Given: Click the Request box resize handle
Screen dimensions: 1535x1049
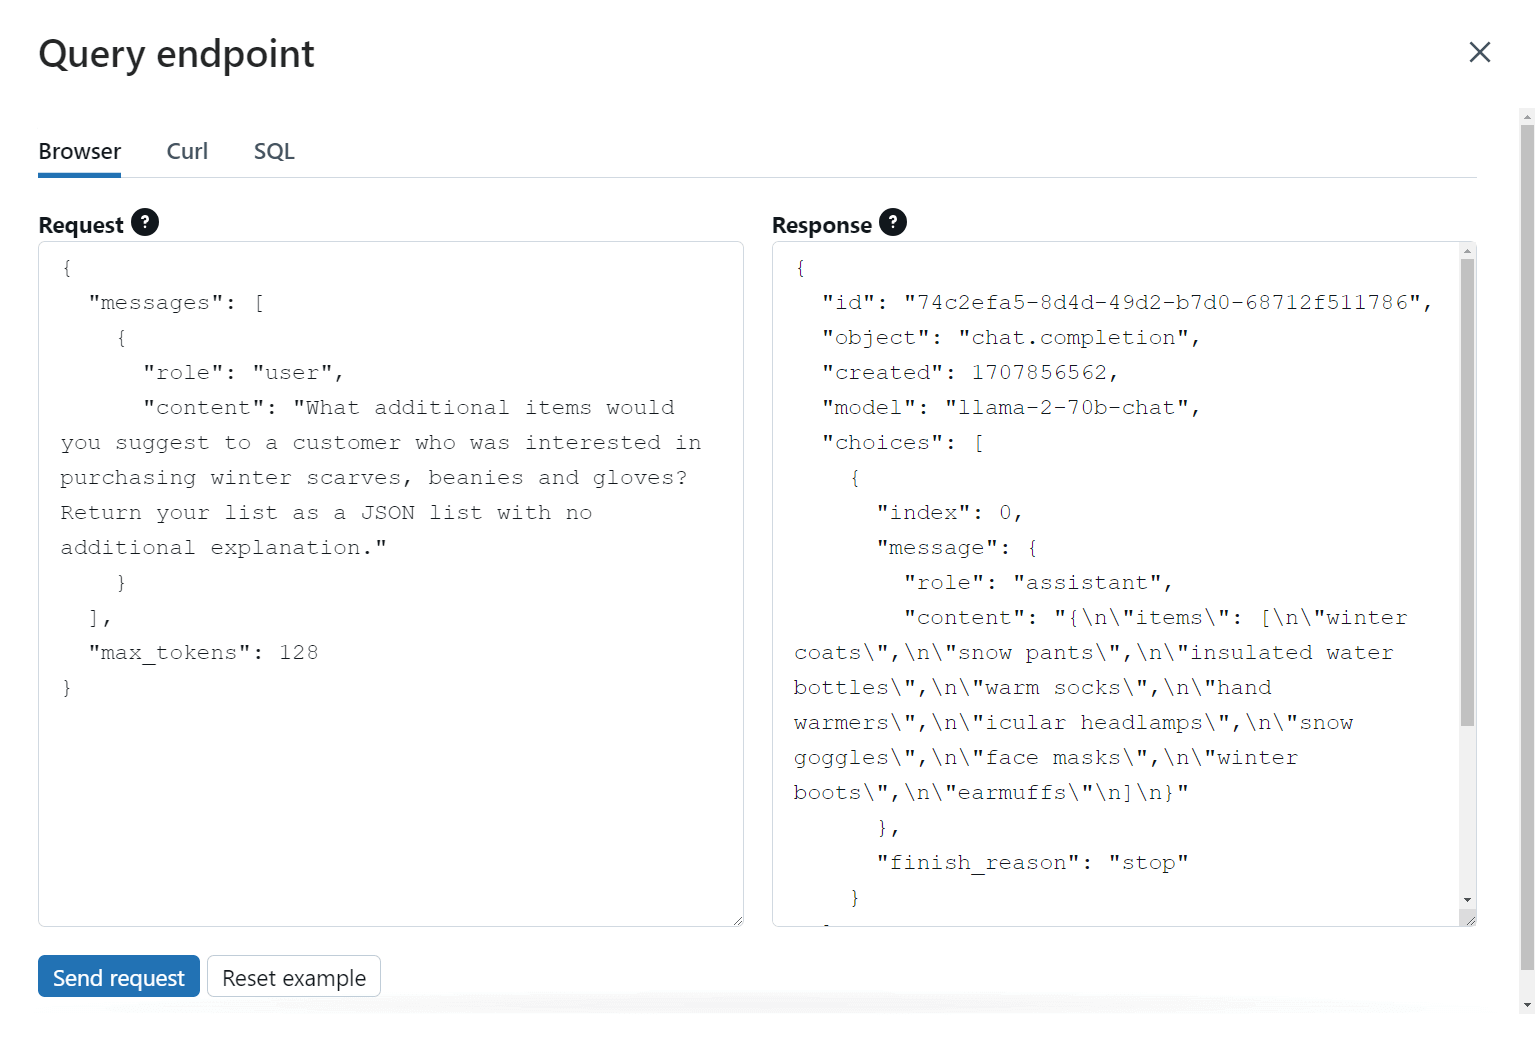Looking at the screenshot, I should pos(738,921).
